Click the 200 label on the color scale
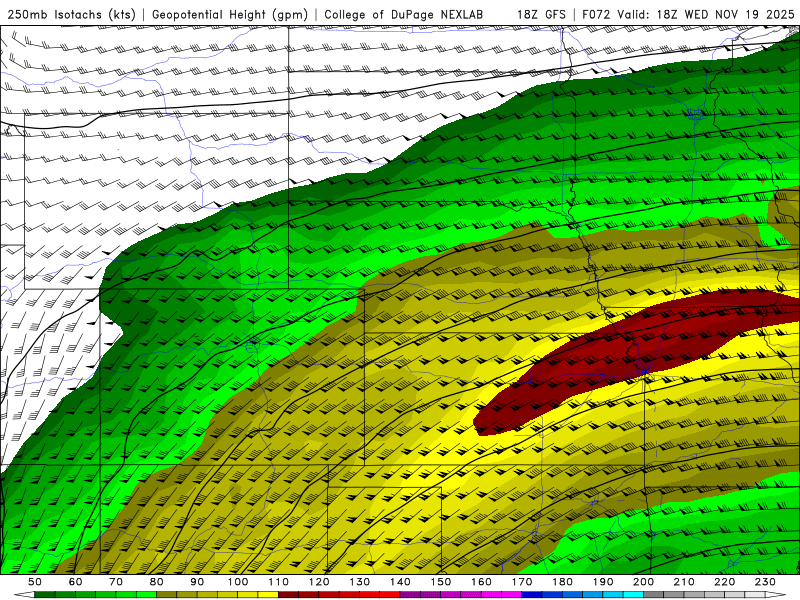 coord(643,582)
